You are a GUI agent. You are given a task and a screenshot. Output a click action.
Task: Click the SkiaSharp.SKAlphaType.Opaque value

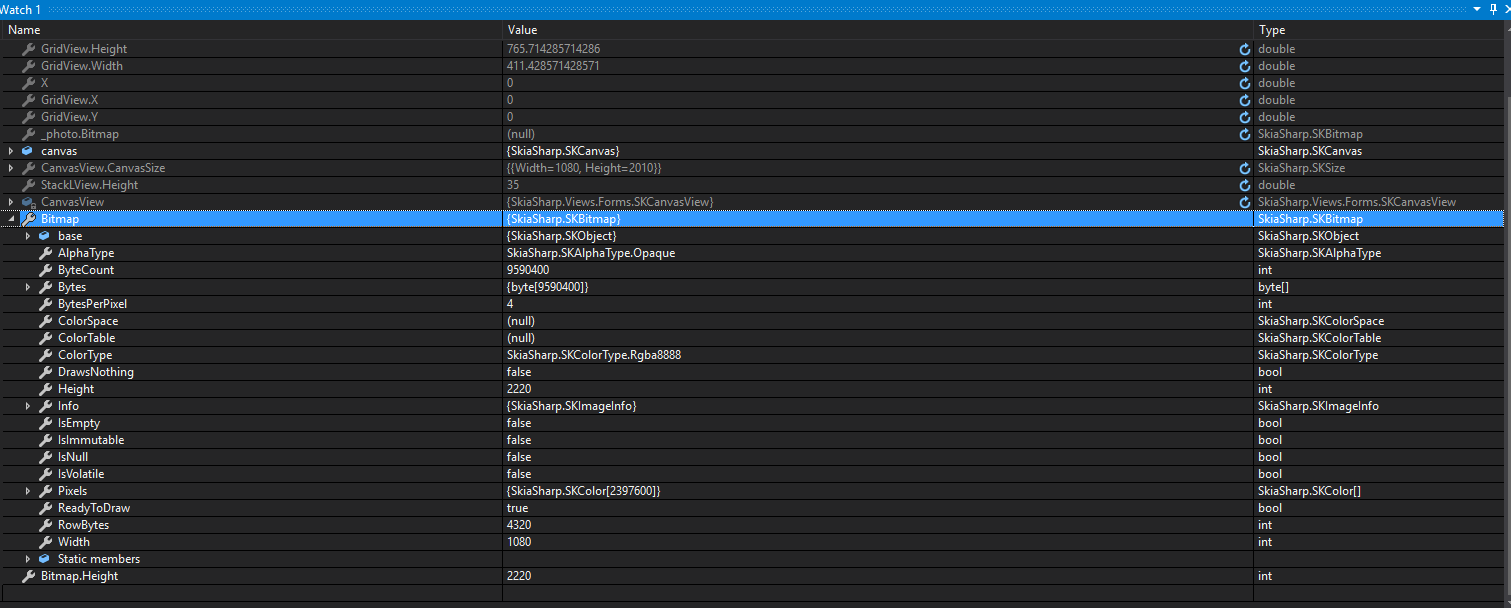[591, 253]
